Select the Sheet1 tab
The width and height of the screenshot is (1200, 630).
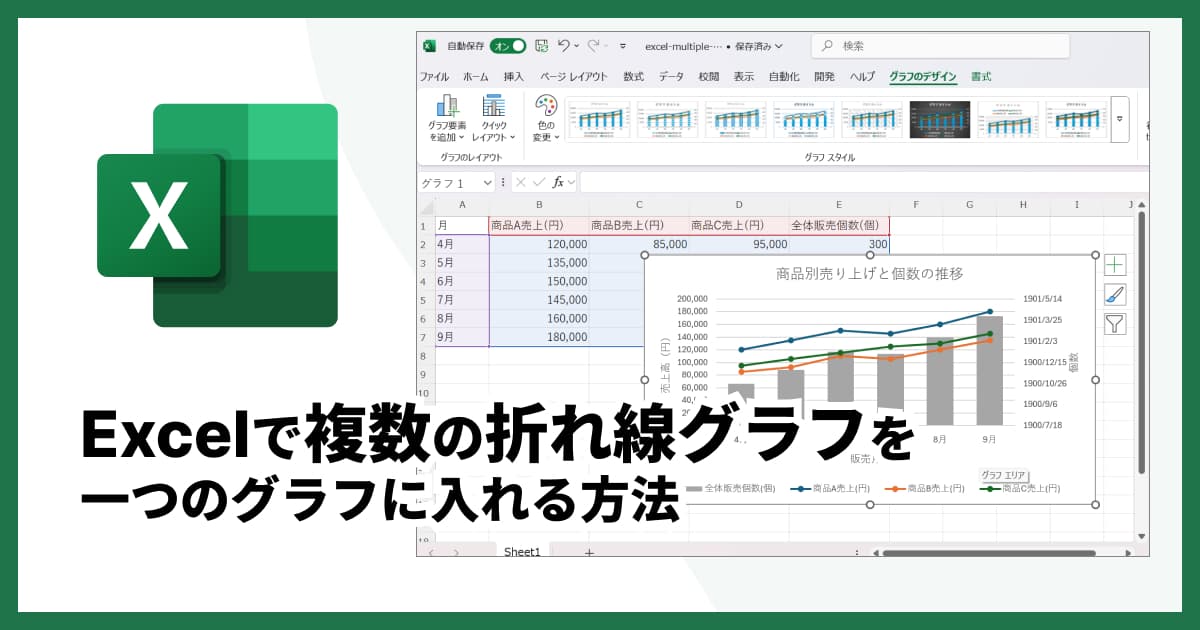[x=521, y=551]
